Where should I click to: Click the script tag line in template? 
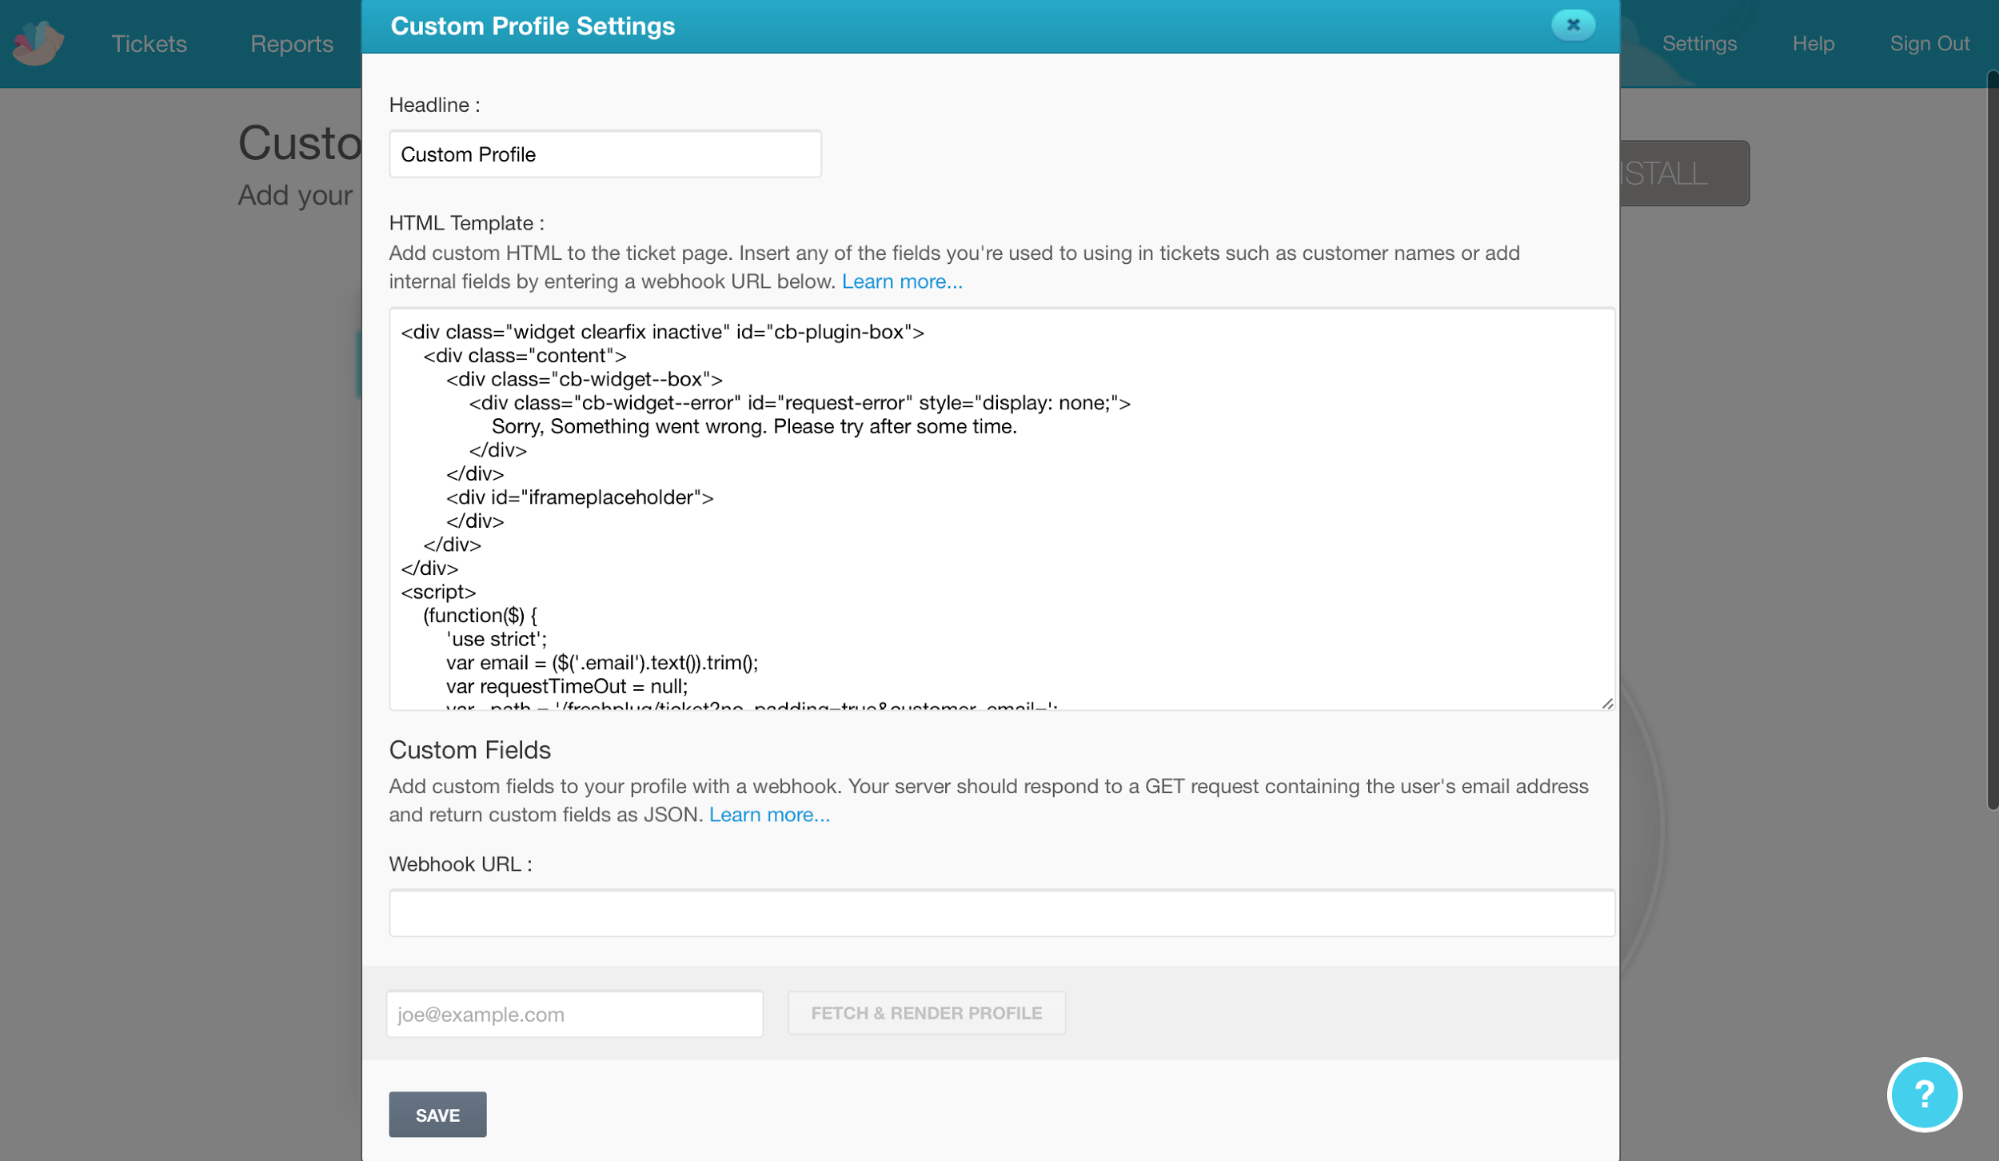click(x=438, y=592)
